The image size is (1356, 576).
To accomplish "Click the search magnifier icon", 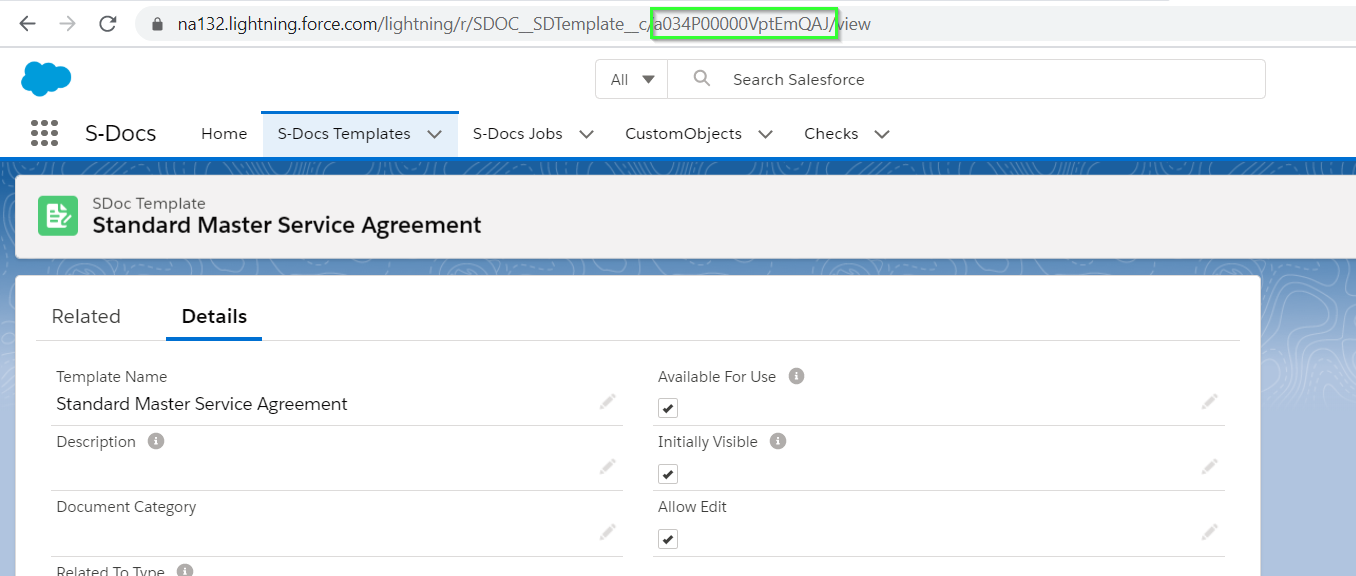I will [x=702, y=78].
